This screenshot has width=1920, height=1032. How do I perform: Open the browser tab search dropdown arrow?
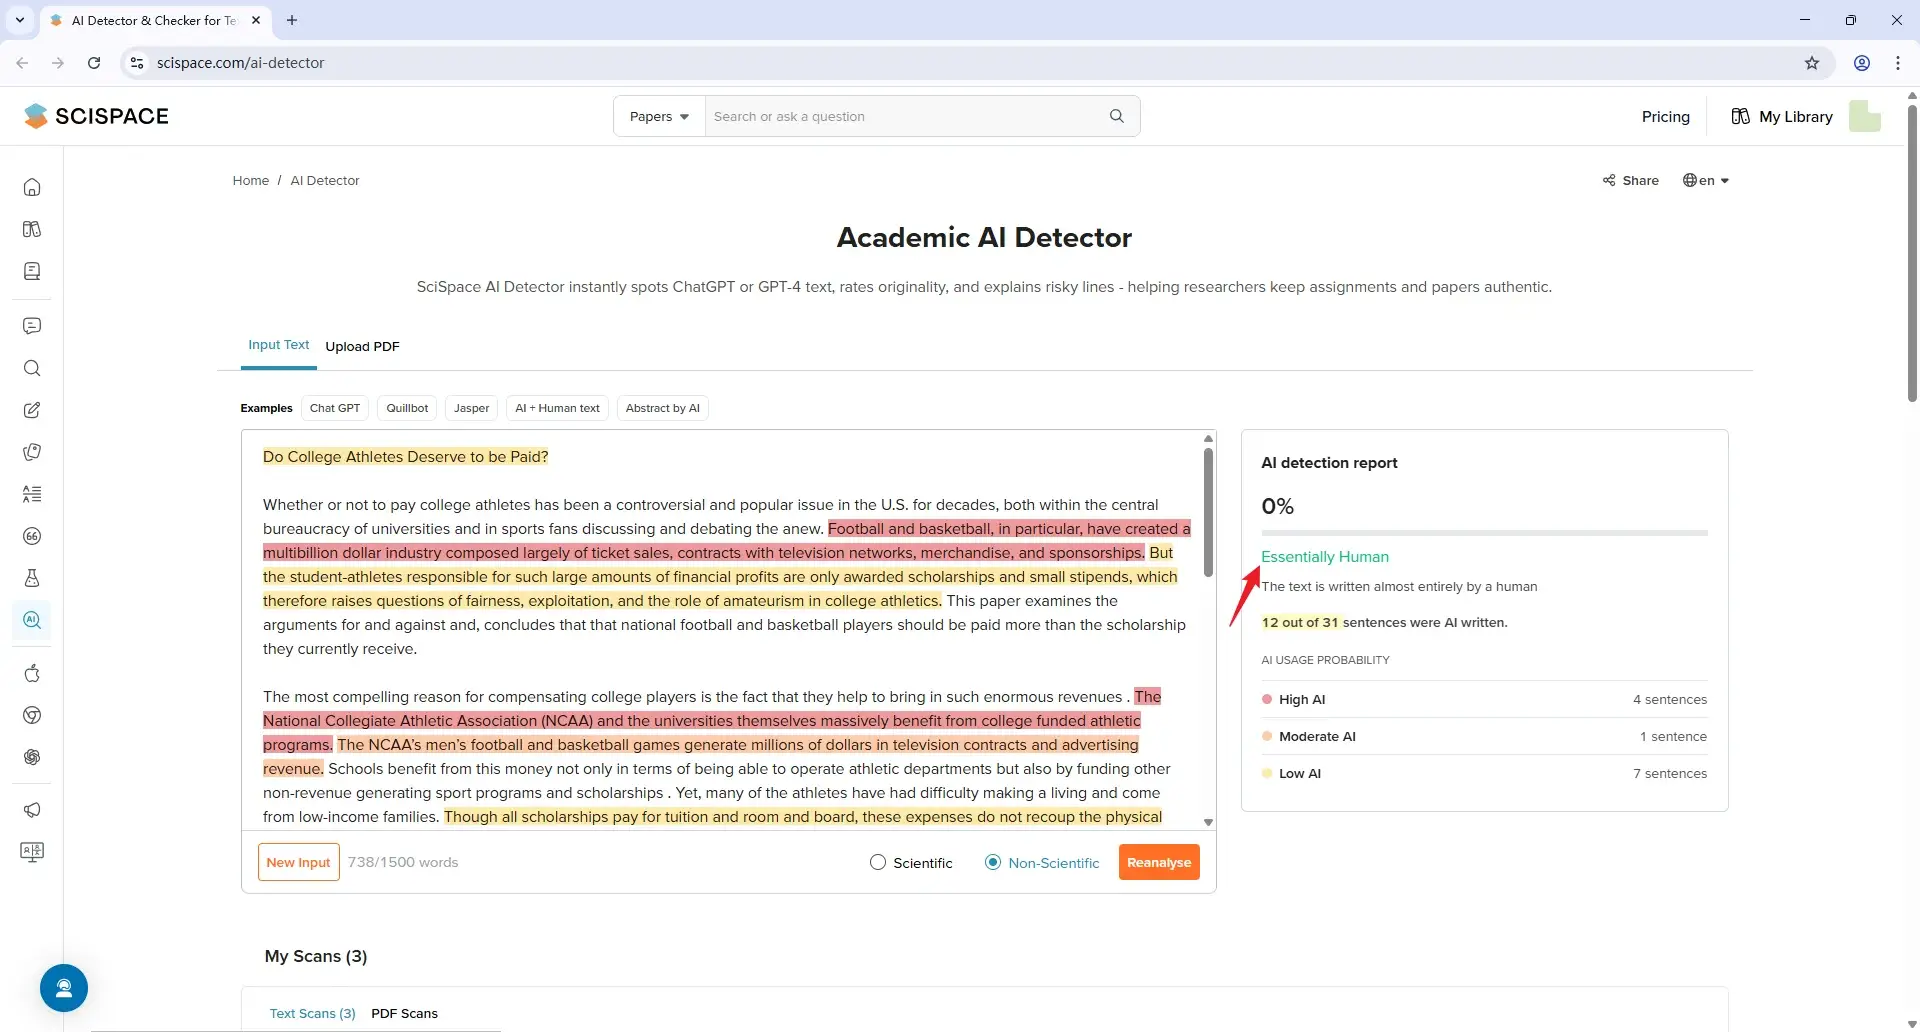[20, 20]
